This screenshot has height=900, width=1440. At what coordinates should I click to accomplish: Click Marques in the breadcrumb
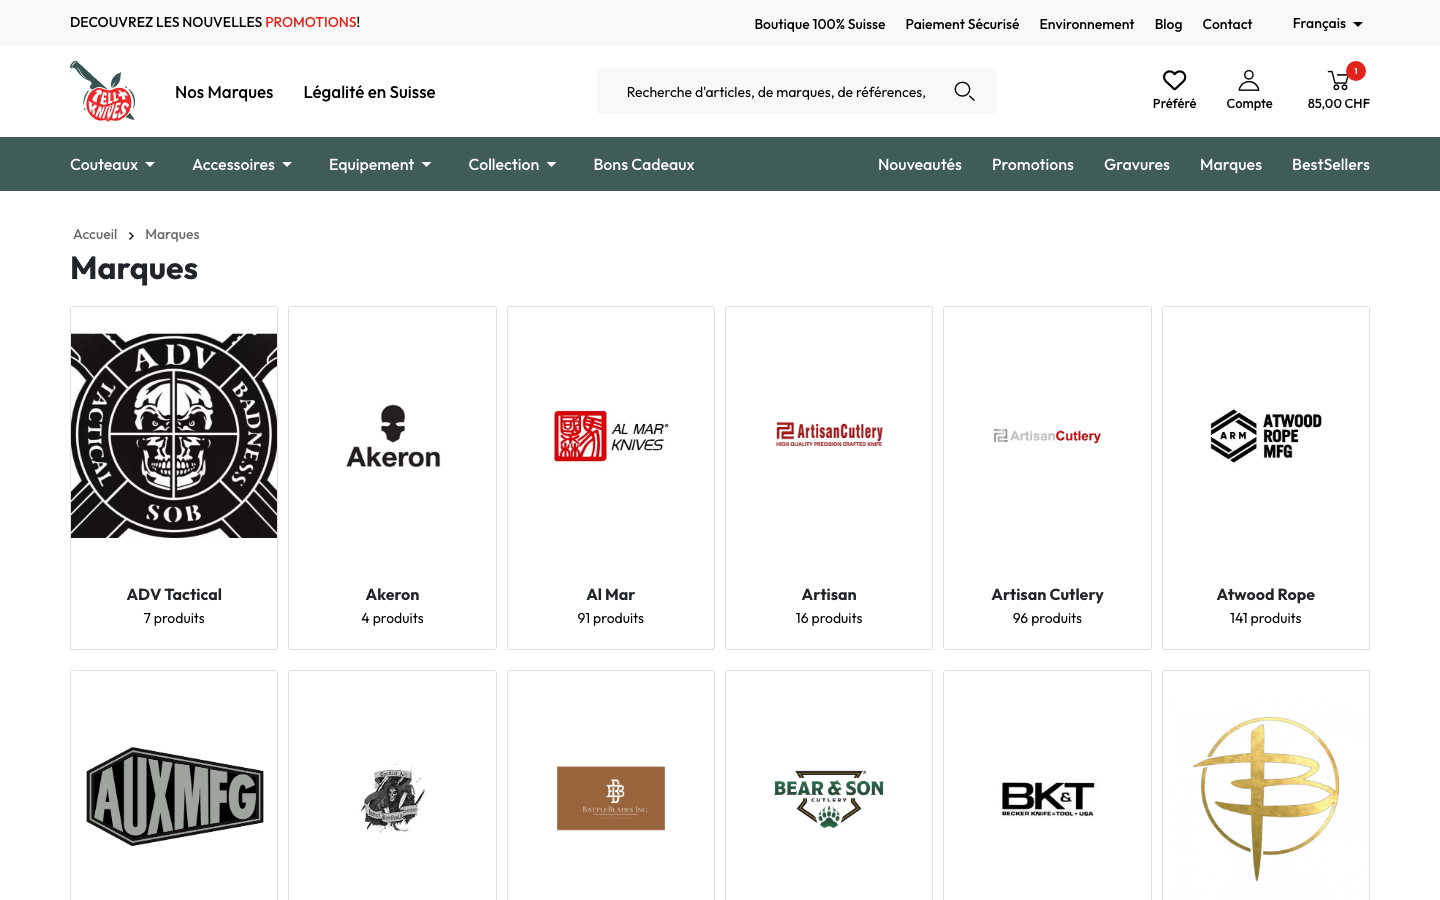click(172, 234)
